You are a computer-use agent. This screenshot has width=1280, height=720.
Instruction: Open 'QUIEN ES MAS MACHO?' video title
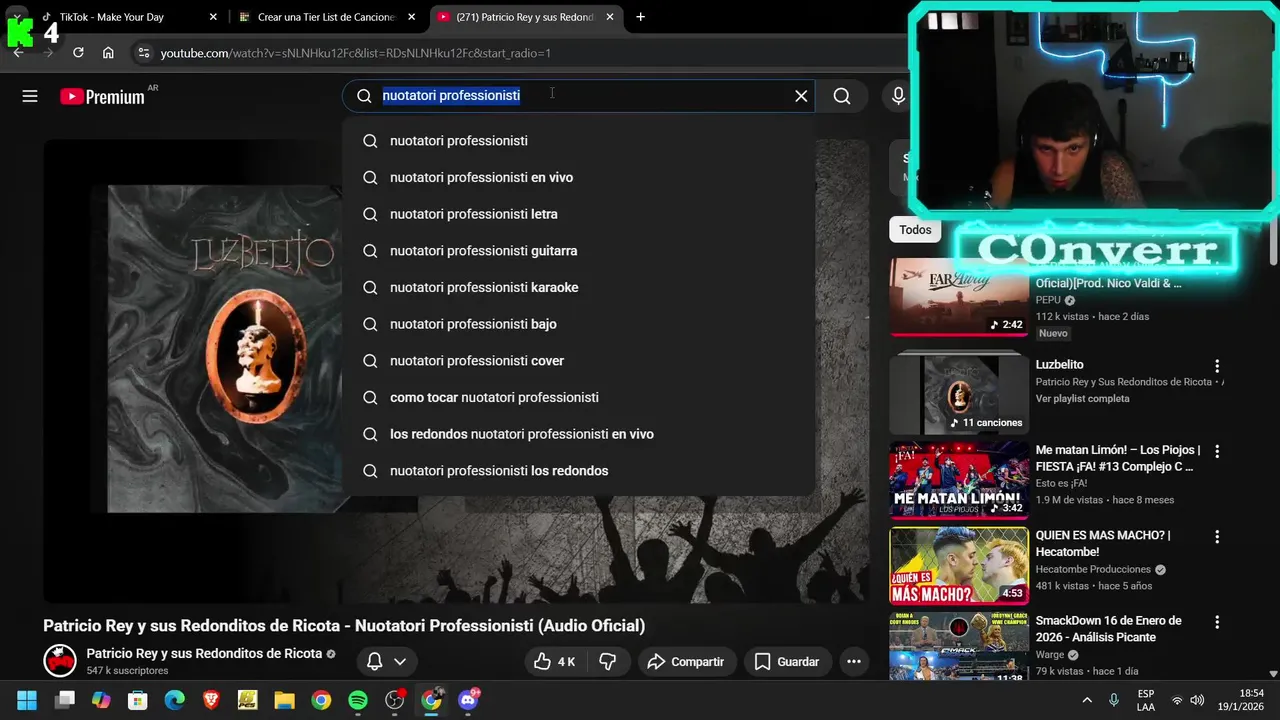[x=1103, y=543]
